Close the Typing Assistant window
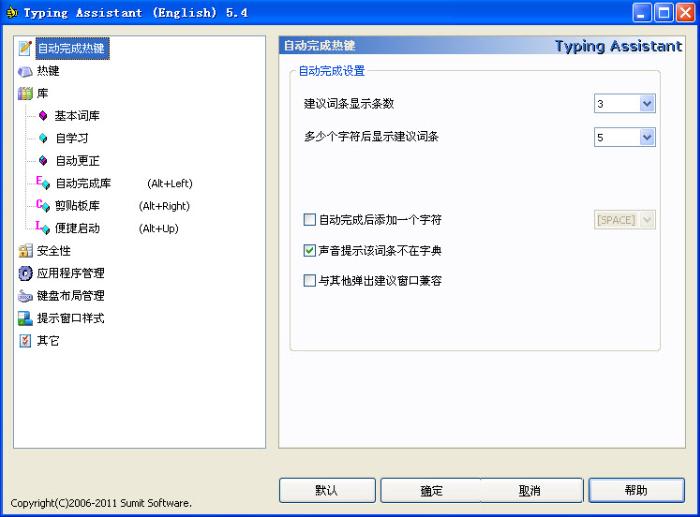 (685, 13)
